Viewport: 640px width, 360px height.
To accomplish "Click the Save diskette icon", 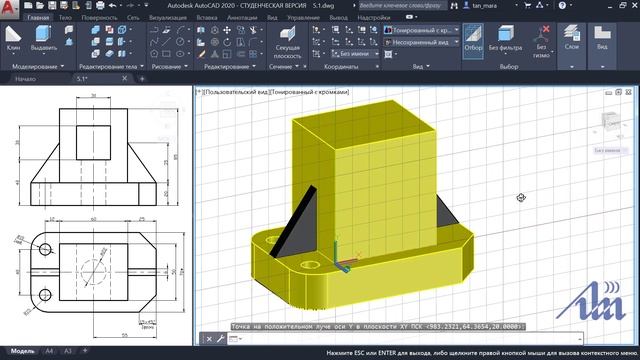I will click(52, 6).
